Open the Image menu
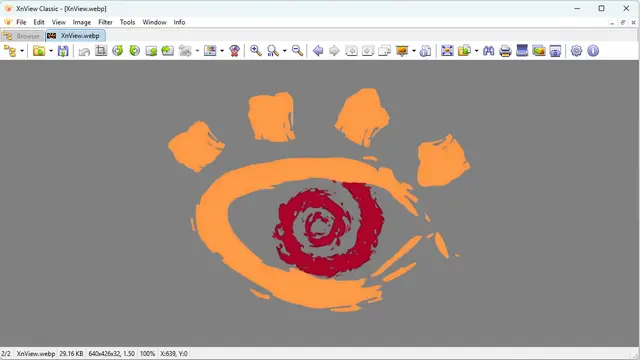The image size is (640, 360). pos(82,22)
